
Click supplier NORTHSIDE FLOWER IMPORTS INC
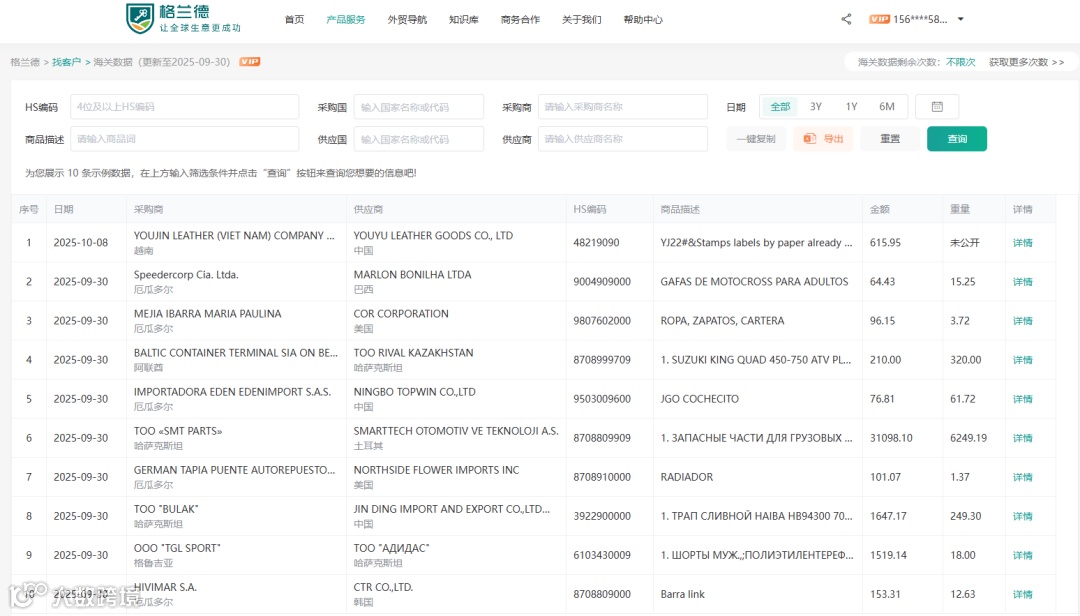pyautogui.click(x=437, y=470)
